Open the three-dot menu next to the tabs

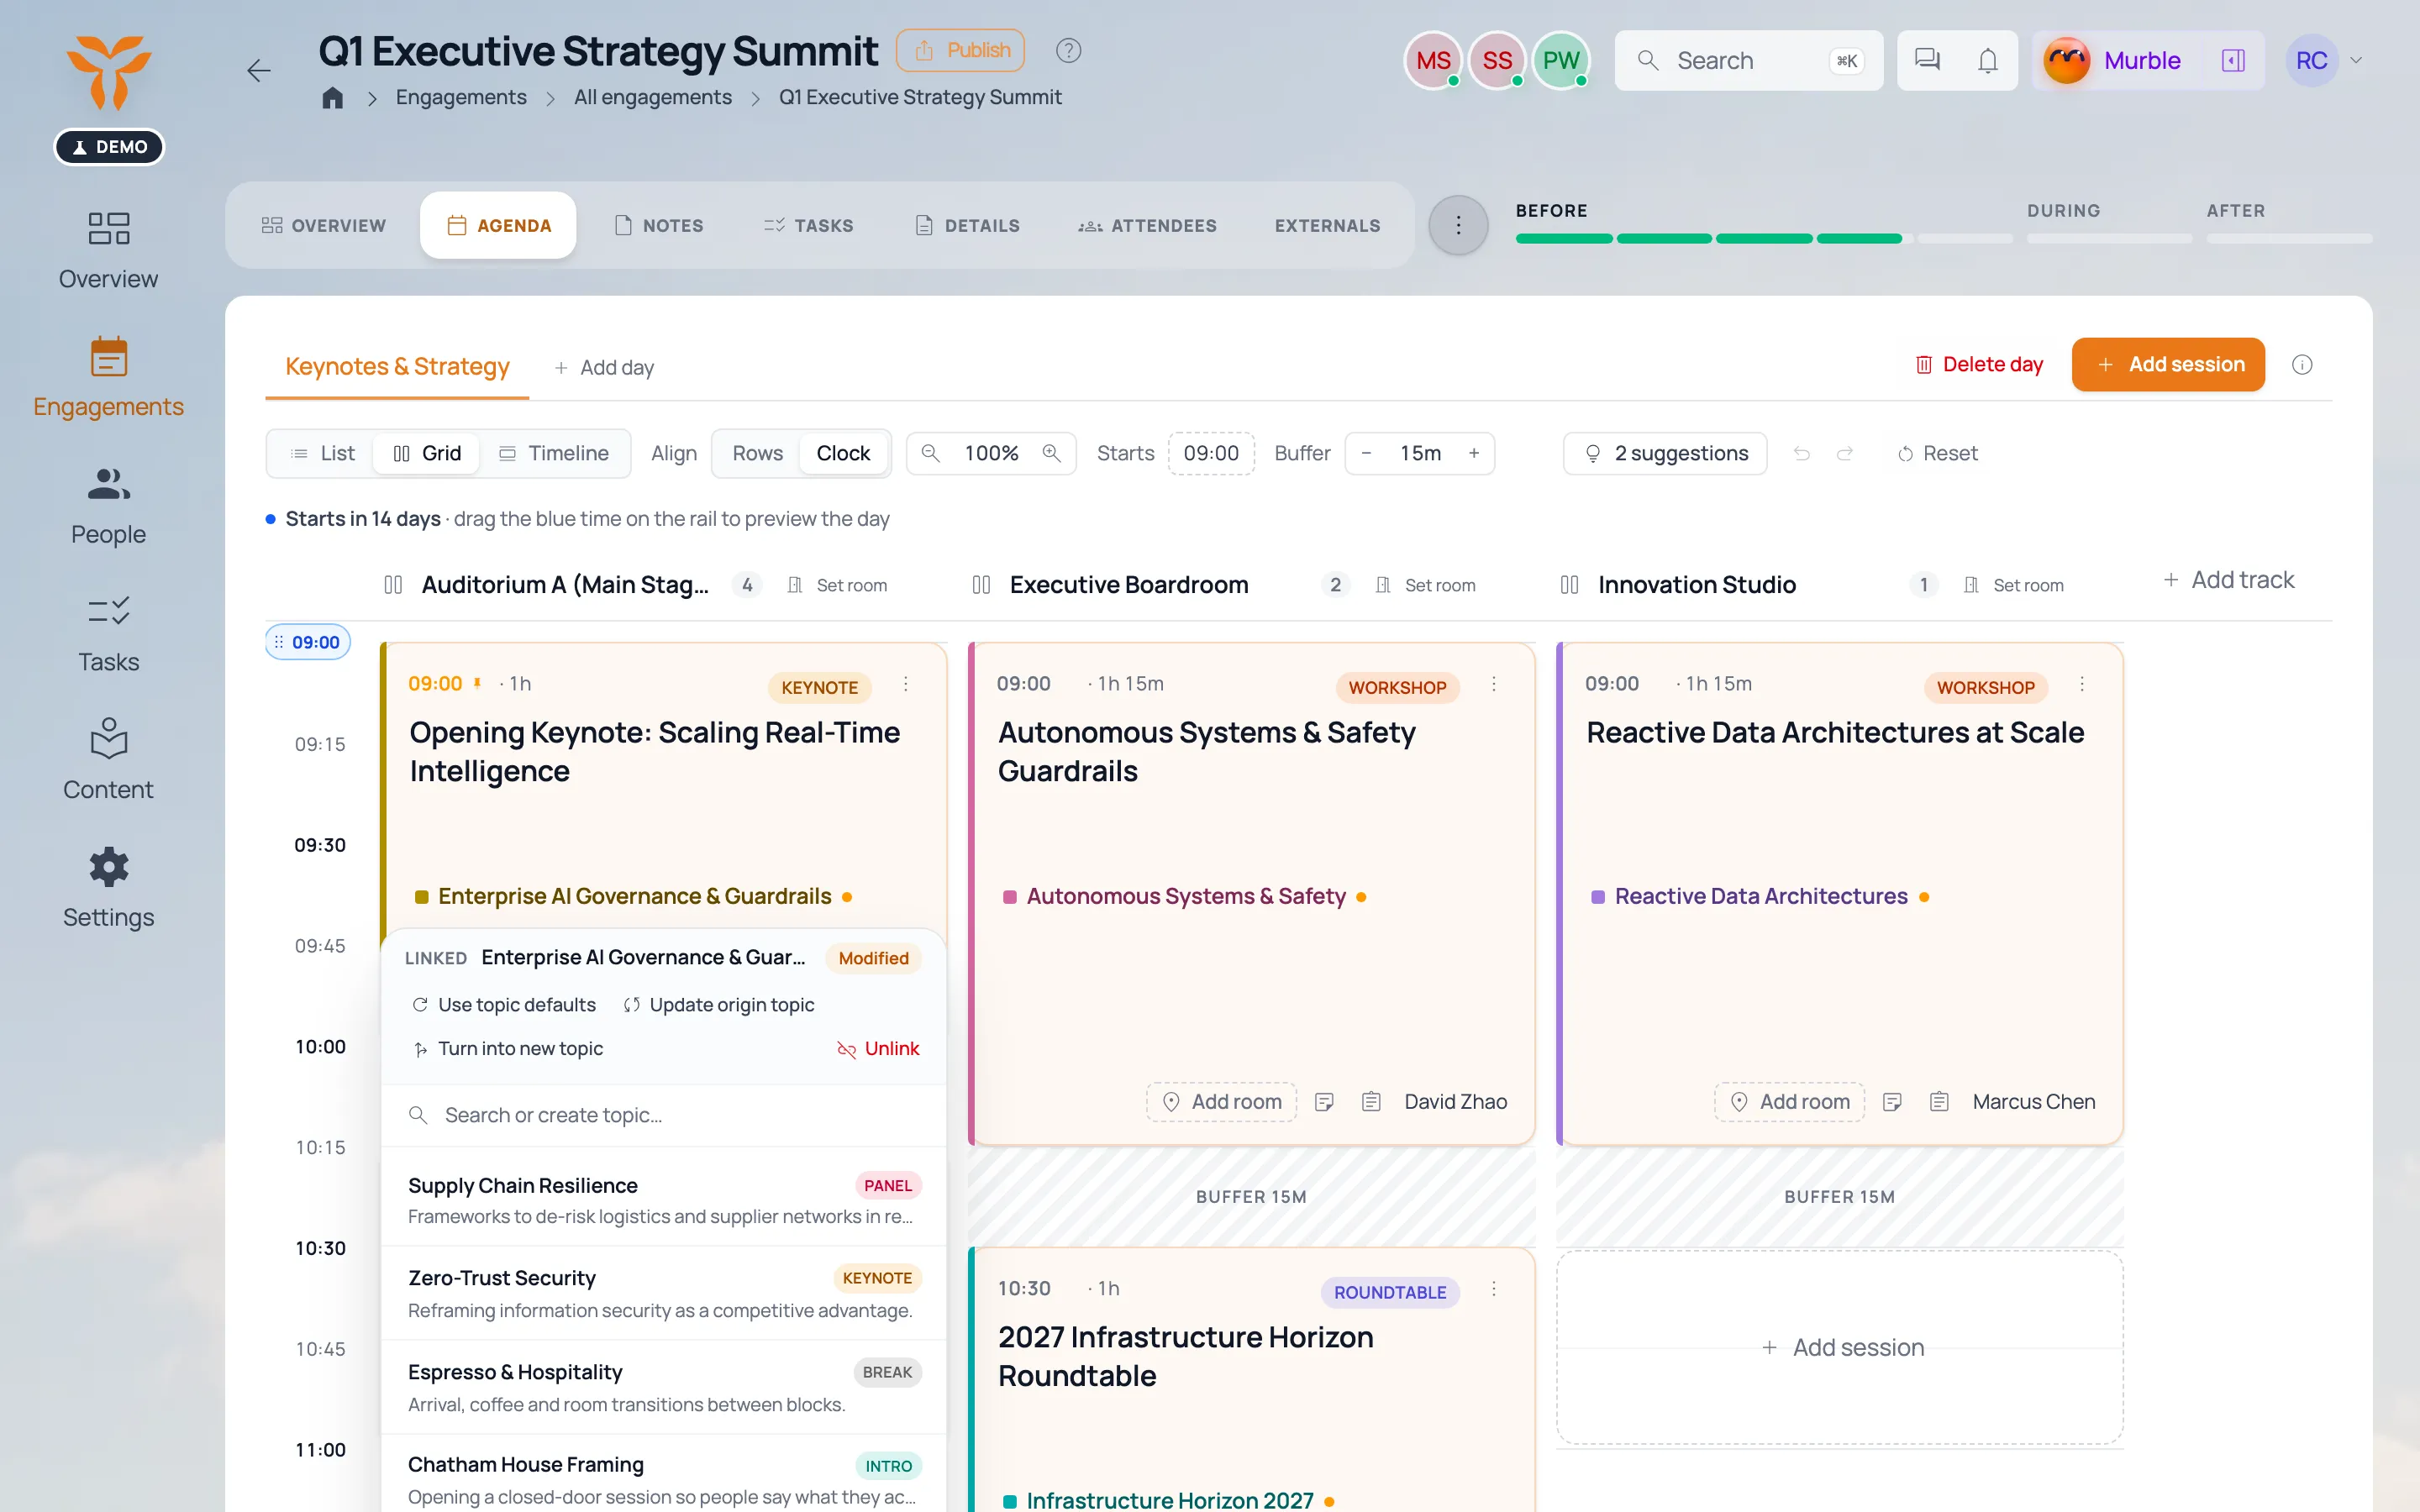[1458, 225]
